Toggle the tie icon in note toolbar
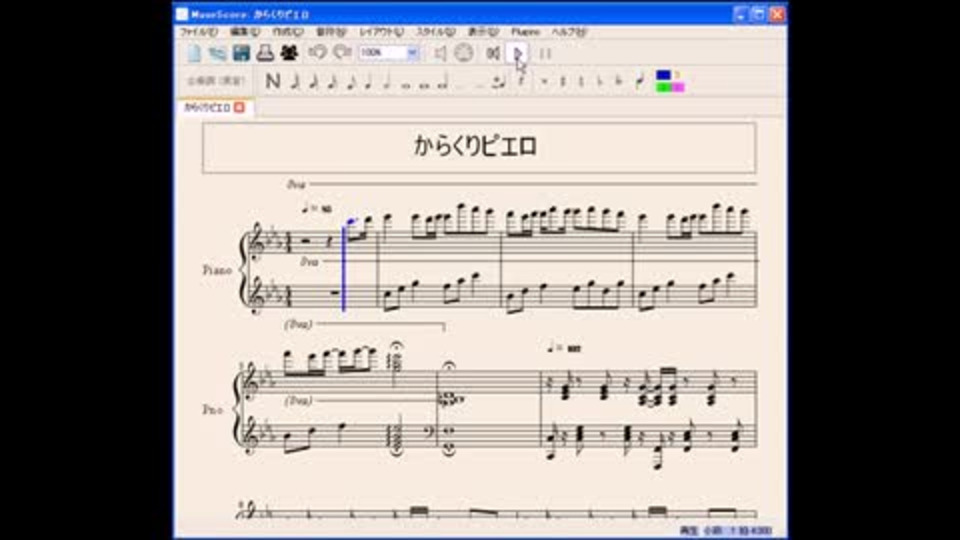Image resolution: width=960 pixels, height=540 pixels. pyautogui.click(x=500, y=81)
